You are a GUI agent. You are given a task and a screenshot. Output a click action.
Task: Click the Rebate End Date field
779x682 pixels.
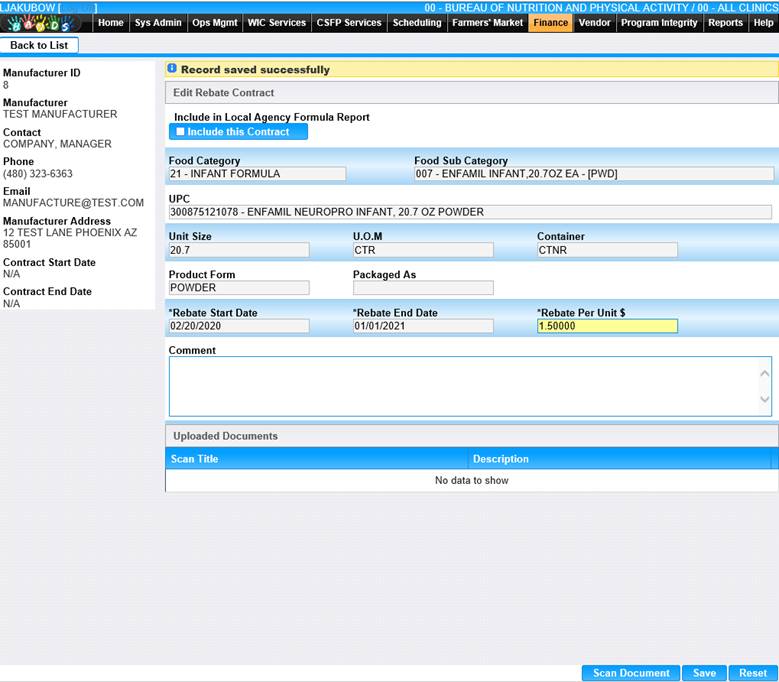(x=423, y=326)
